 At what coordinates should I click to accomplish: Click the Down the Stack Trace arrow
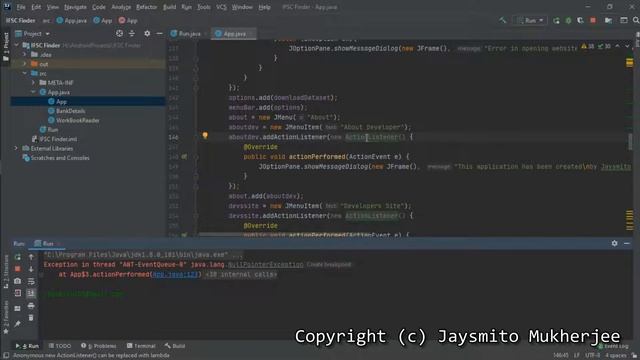click(31, 269)
